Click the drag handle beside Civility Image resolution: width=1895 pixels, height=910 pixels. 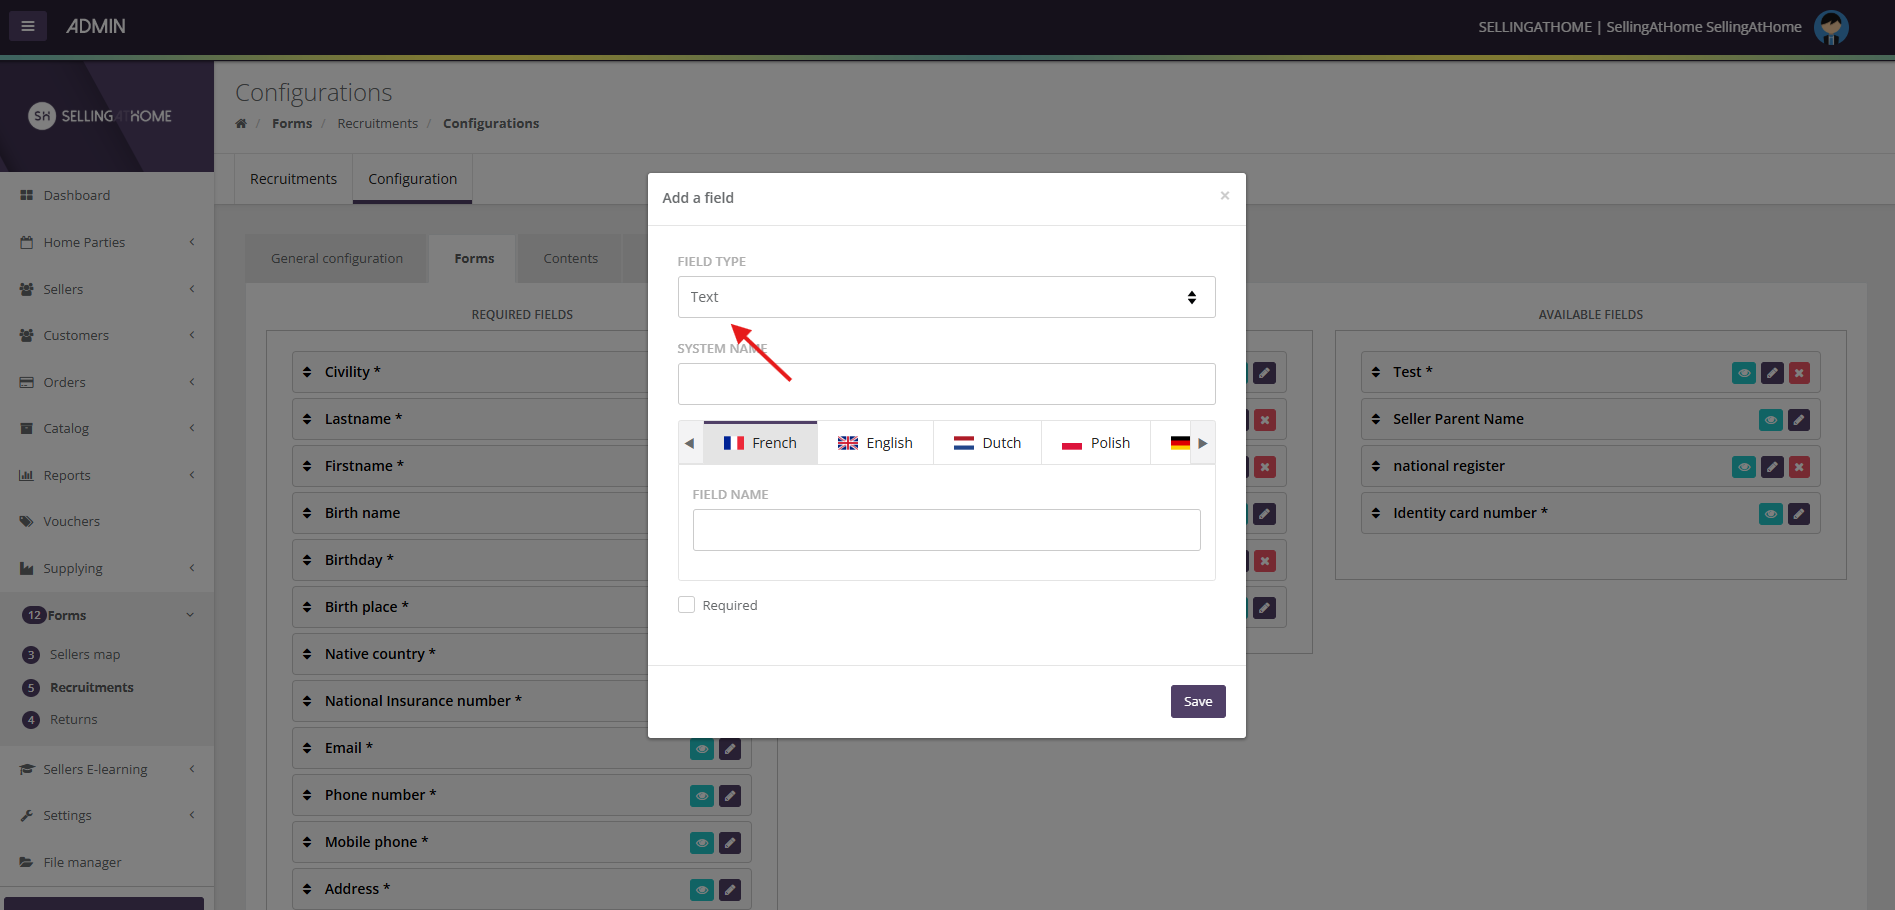click(x=307, y=372)
